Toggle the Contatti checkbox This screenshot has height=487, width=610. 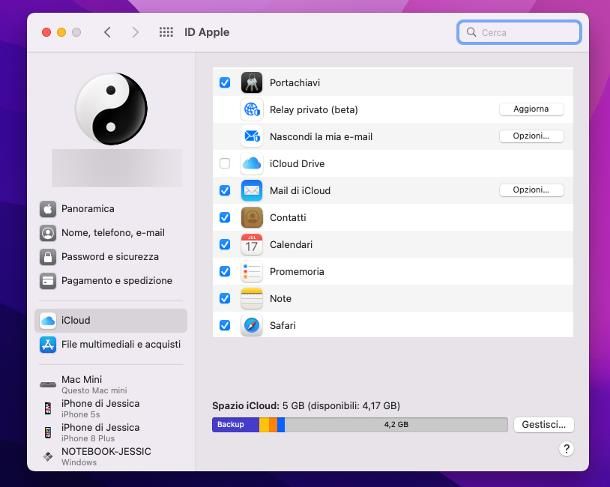click(x=225, y=217)
